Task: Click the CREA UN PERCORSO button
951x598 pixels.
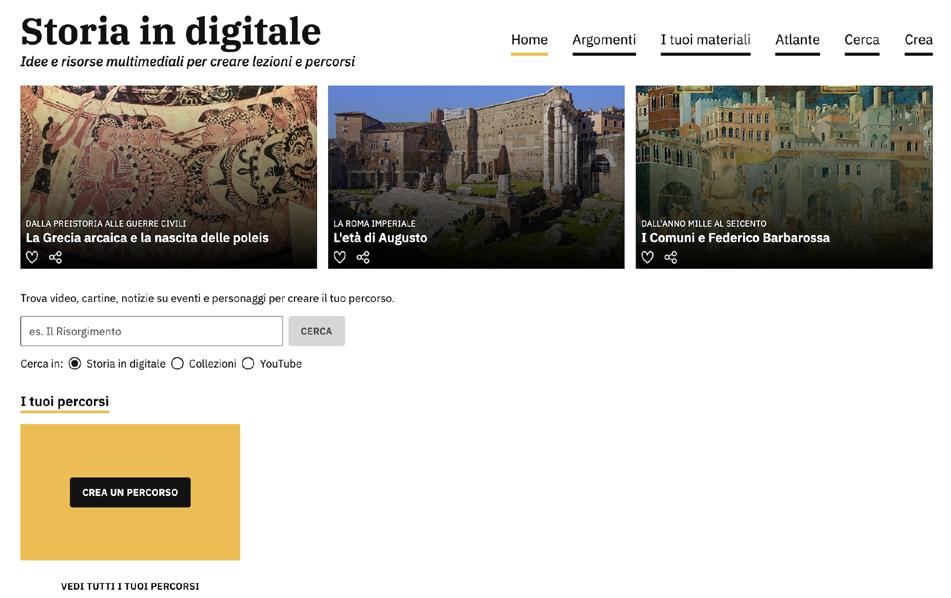Action: tap(130, 492)
